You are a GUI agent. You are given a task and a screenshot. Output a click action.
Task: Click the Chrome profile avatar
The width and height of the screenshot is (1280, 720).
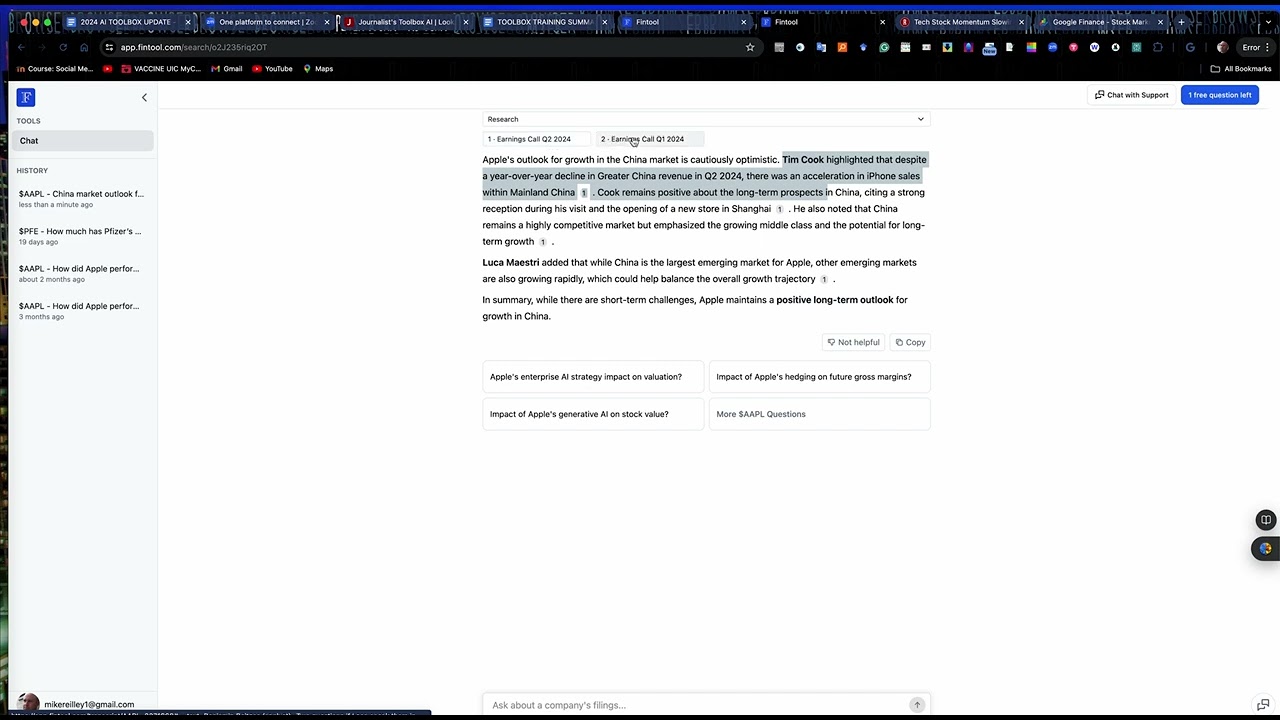point(1223,47)
